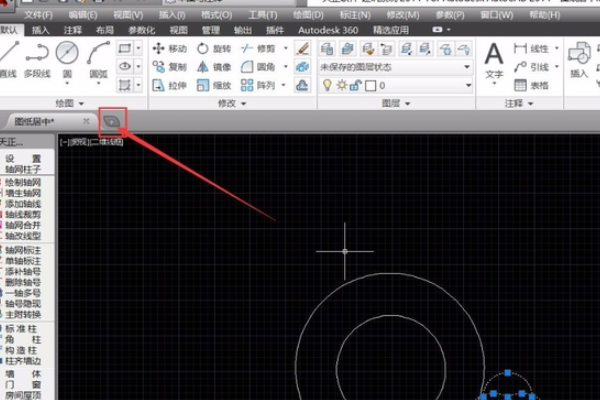Image resolution: width=600 pixels, height=400 pixels.
Task: Click the second layer tool icon
Action: click(x=347, y=49)
